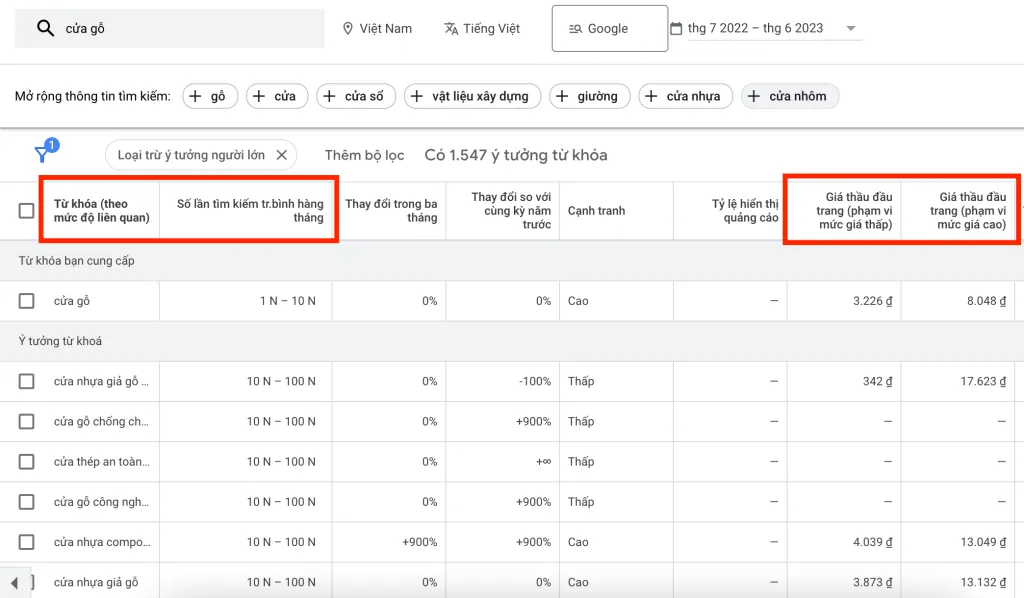Click 'Thêm bộ lọc' to add filter
Screen dimensions: 1024x598
coord(364,155)
